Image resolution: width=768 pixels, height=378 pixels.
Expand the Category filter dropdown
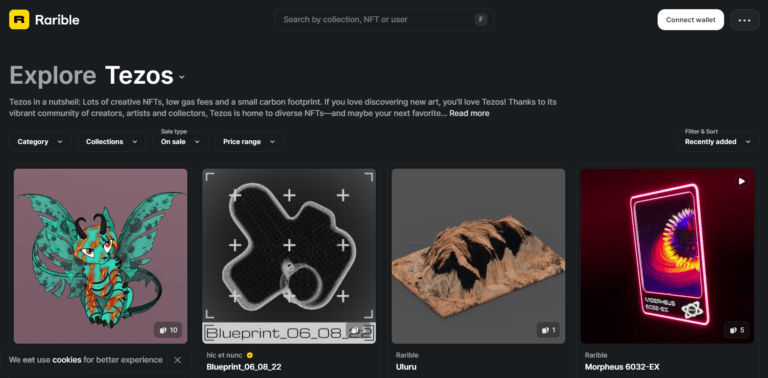click(x=40, y=142)
